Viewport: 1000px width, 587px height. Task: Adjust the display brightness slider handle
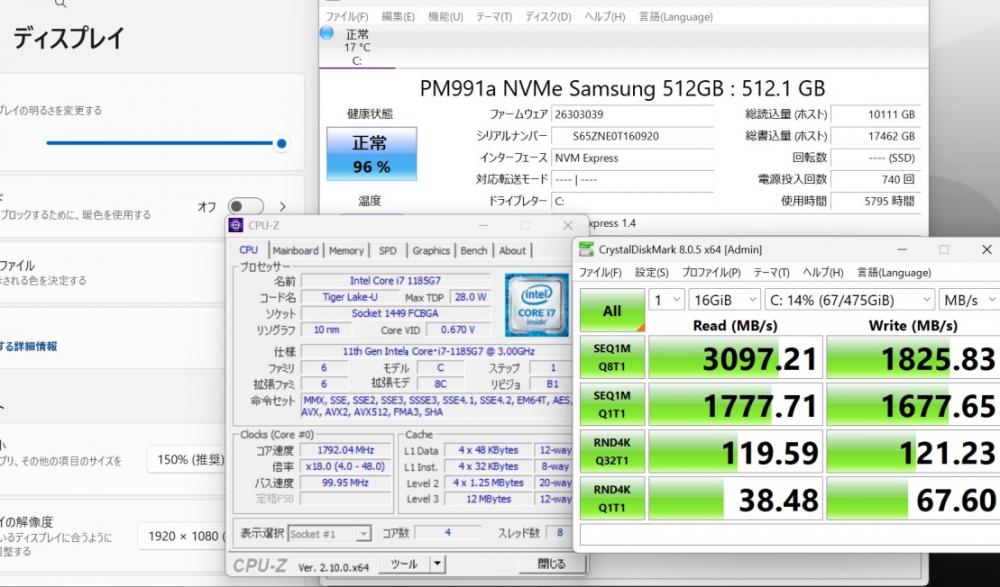[x=281, y=143]
